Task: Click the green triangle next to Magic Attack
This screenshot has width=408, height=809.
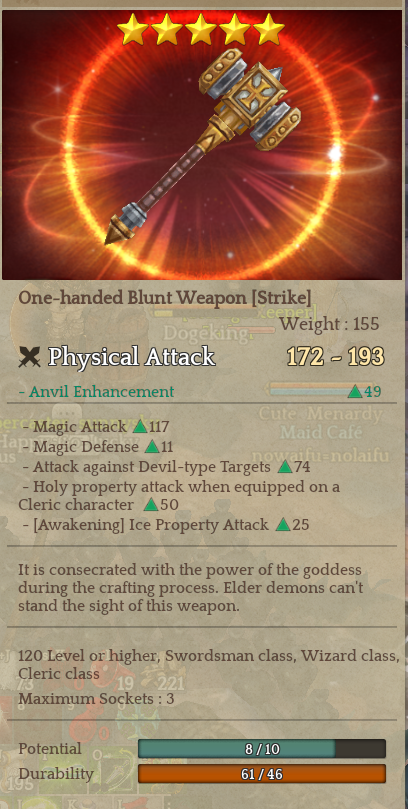Action: [x=140, y=427]
